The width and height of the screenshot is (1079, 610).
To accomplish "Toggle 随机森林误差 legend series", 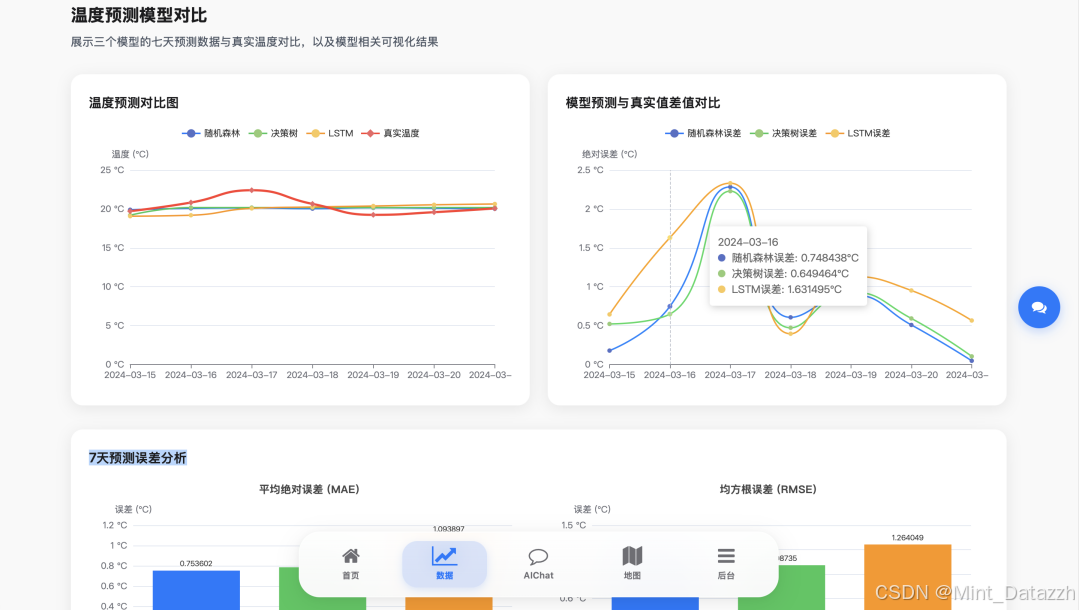I will [x=703, y=133].
